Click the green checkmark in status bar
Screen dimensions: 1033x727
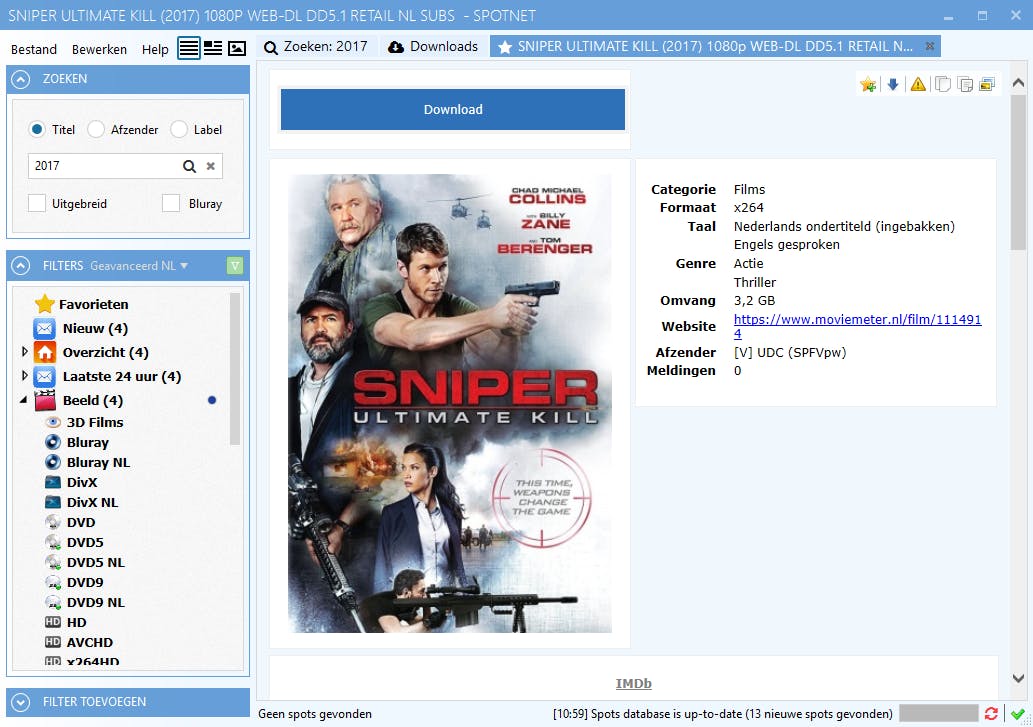(x=1018, y=714)
